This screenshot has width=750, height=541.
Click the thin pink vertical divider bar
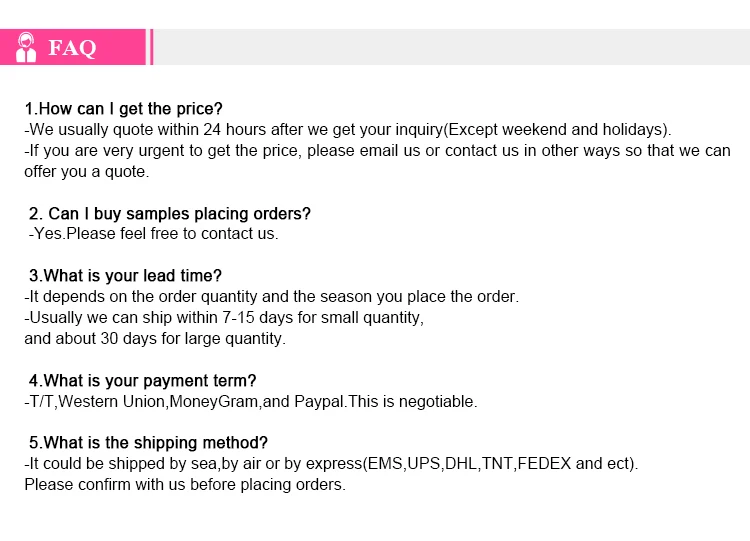(x=151, y=47)
